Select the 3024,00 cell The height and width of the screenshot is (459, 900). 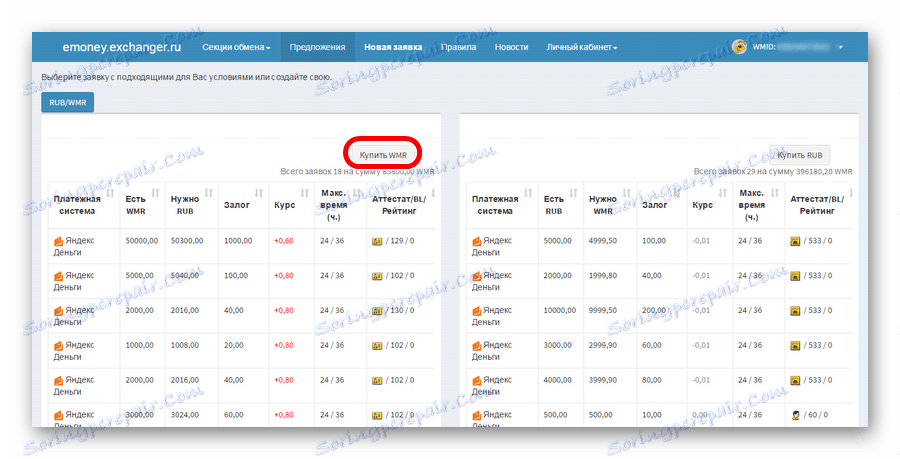pos(185,414)
